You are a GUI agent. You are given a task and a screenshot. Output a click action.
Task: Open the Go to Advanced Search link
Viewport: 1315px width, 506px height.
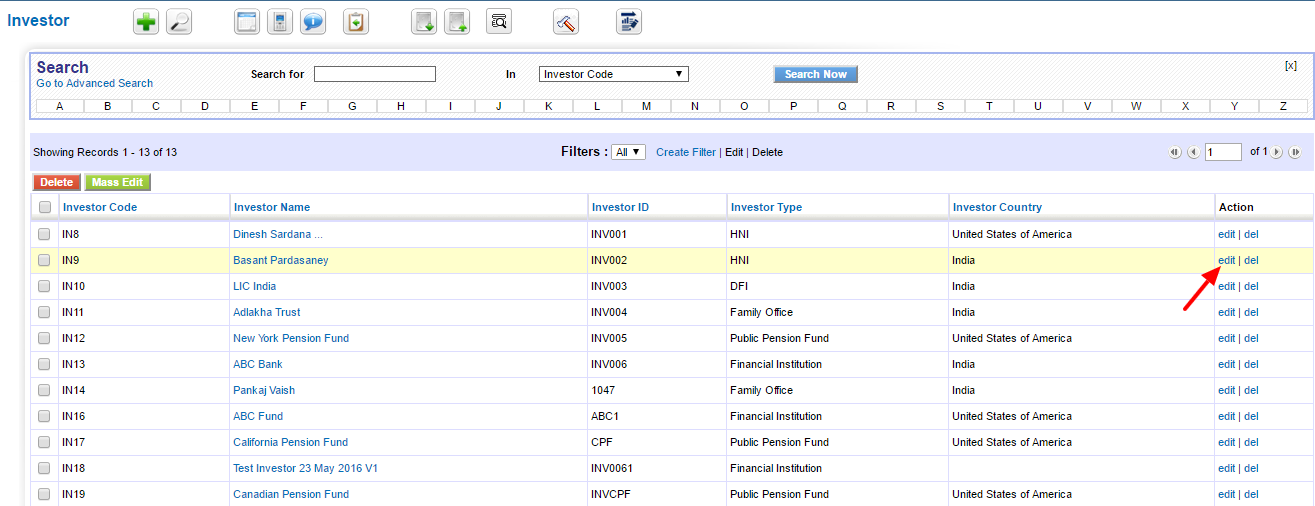[95, 83]
